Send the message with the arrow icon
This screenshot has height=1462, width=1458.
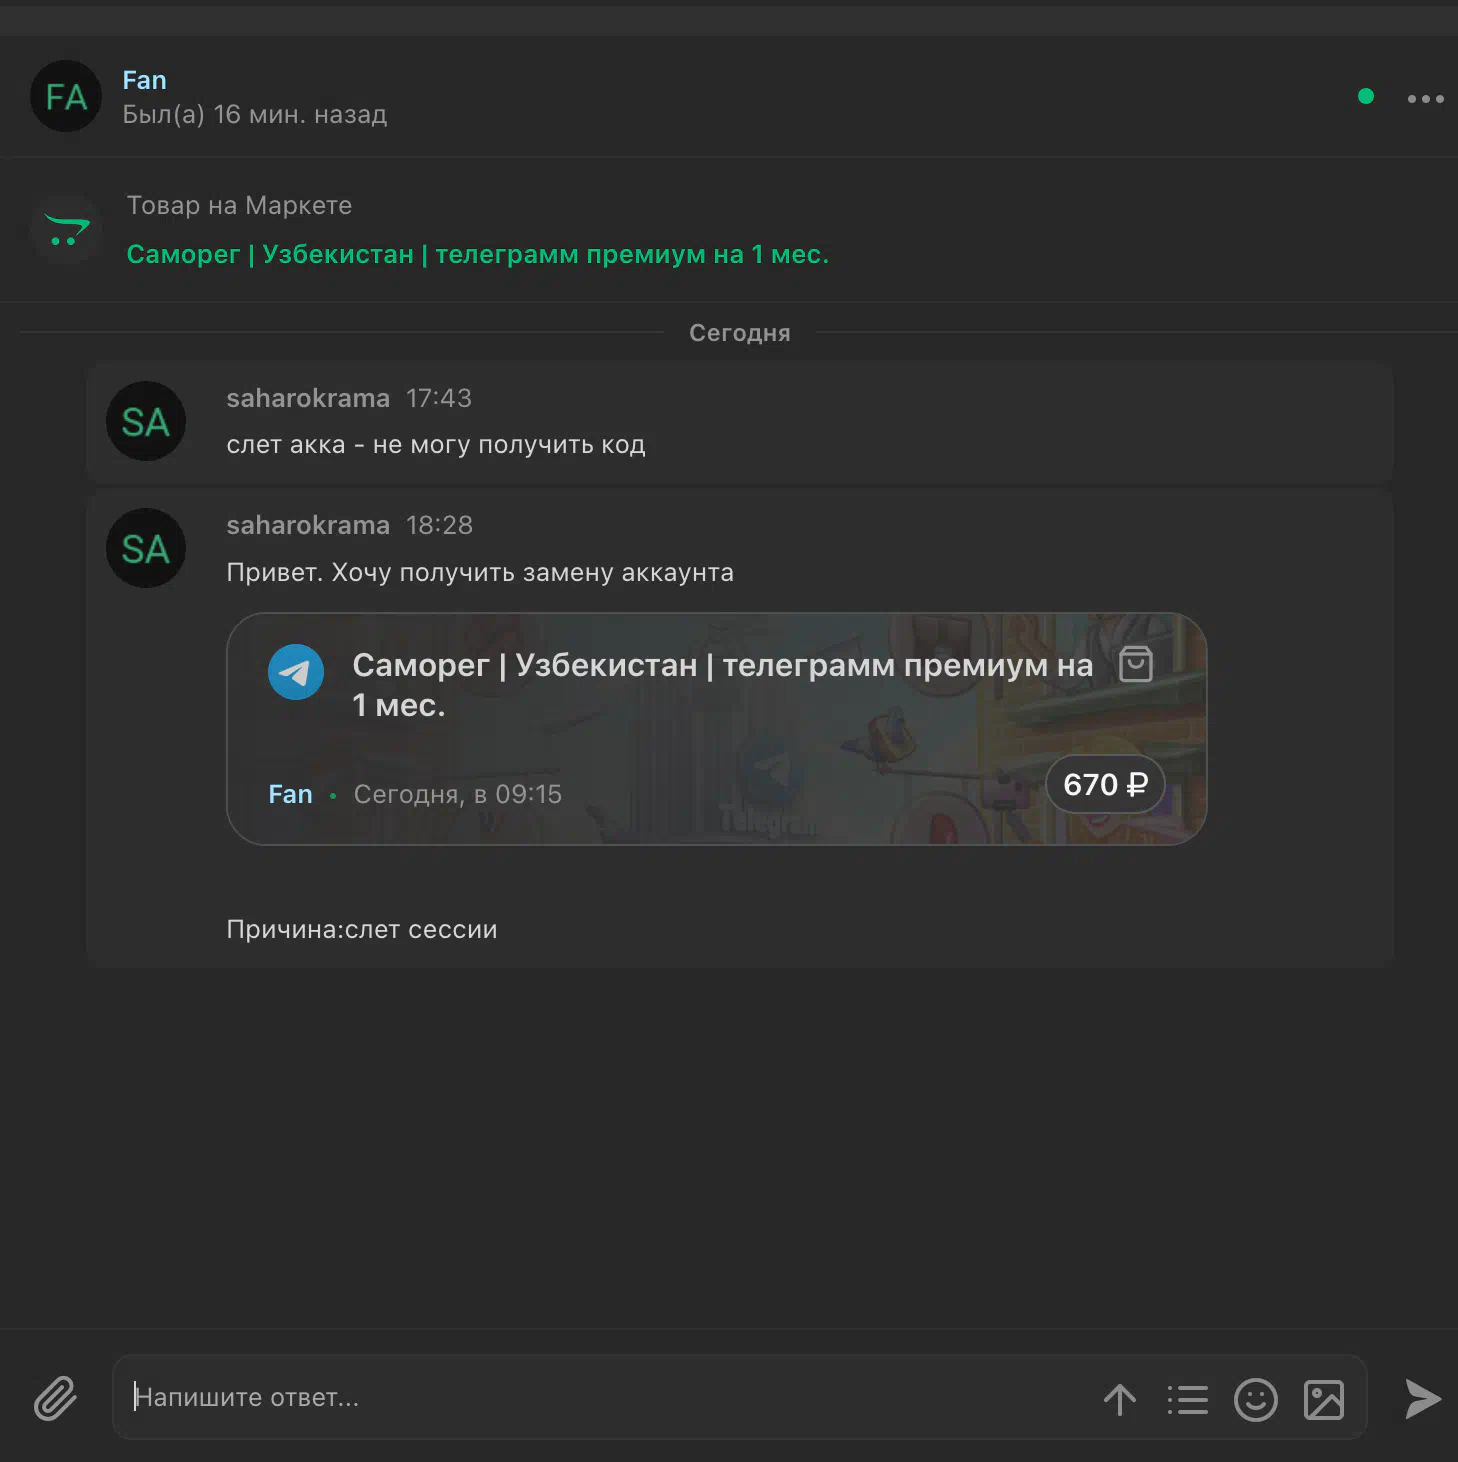tap(1422, 1398)
